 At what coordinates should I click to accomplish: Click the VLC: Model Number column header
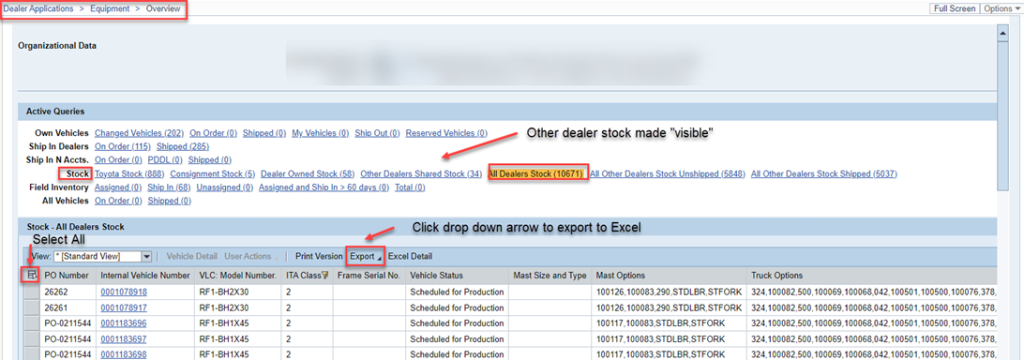click(x=238, y=276)
